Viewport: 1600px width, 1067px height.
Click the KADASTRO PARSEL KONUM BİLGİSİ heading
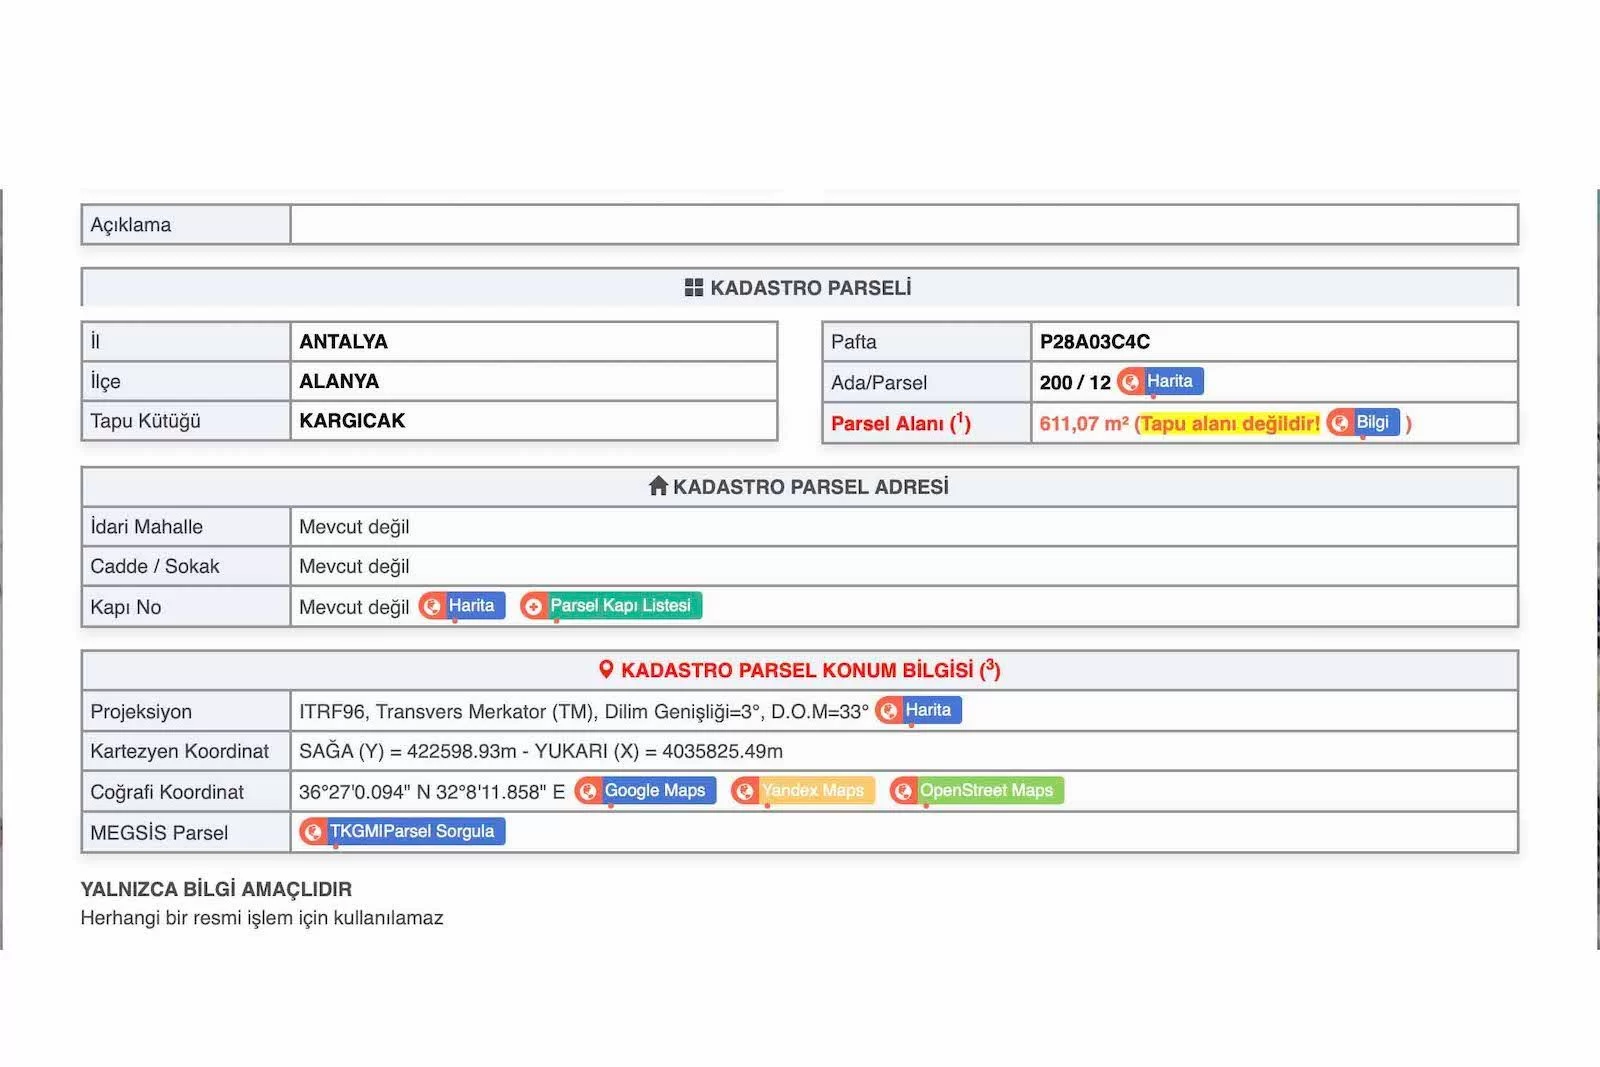coord(811,670)
